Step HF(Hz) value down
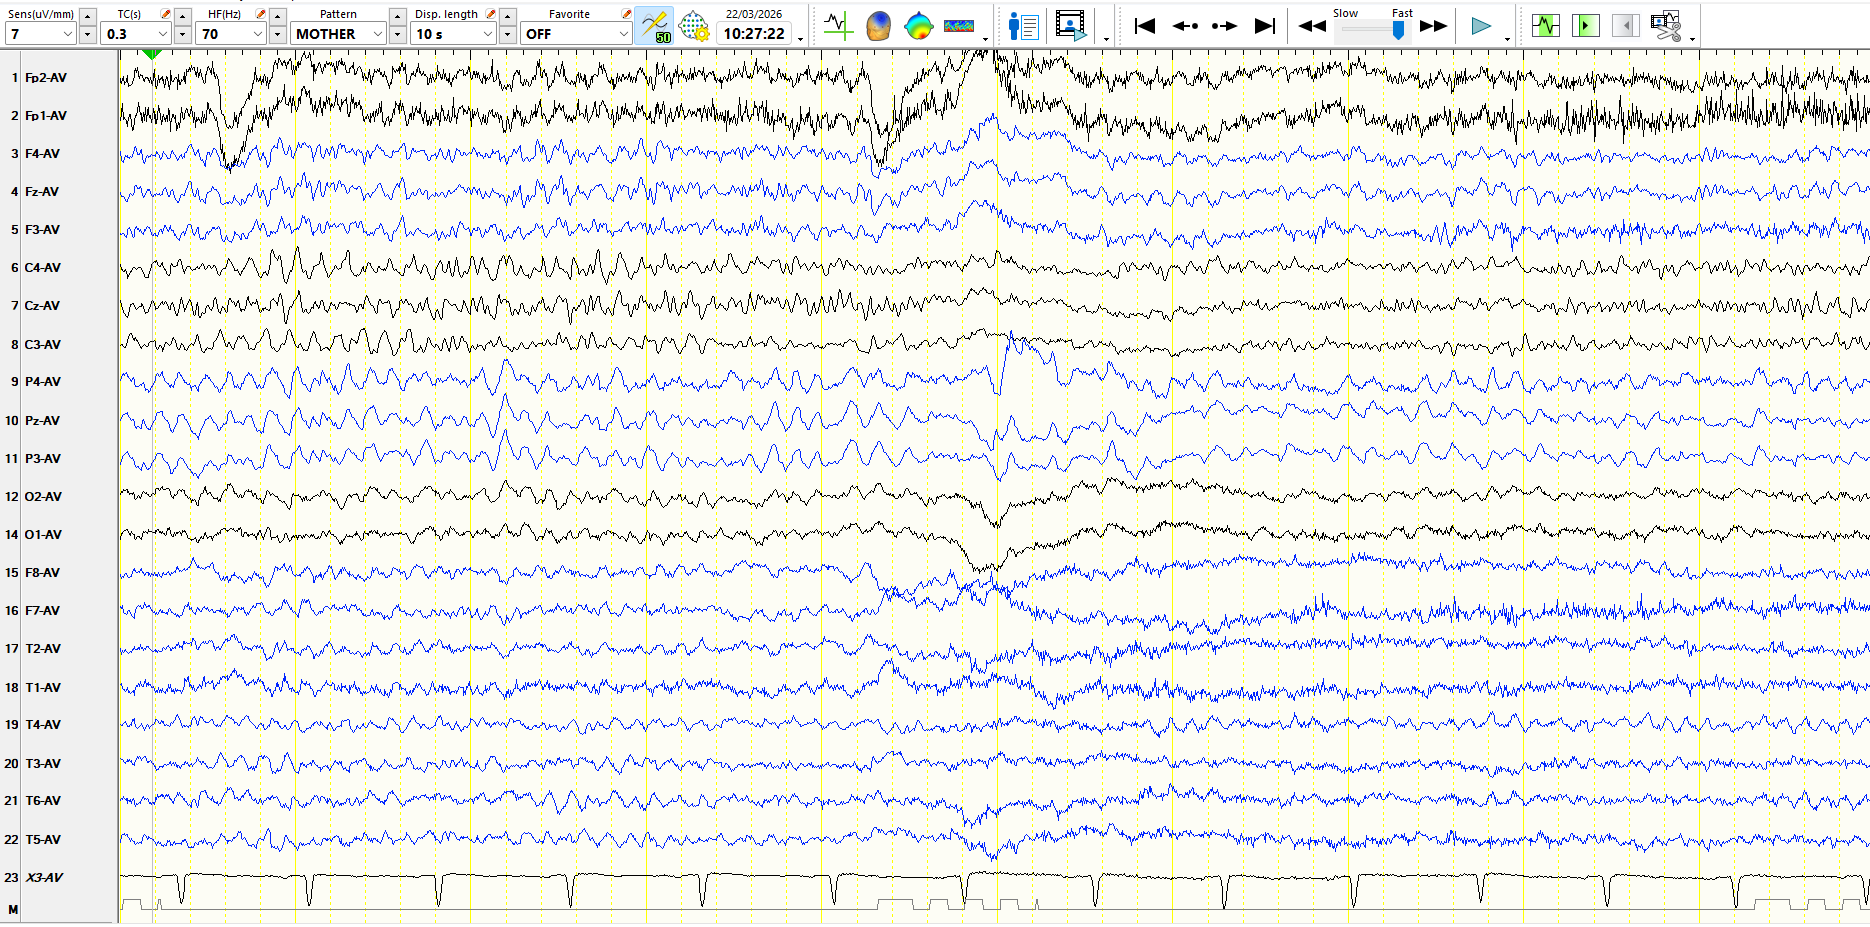 click(x=278, y=35)
